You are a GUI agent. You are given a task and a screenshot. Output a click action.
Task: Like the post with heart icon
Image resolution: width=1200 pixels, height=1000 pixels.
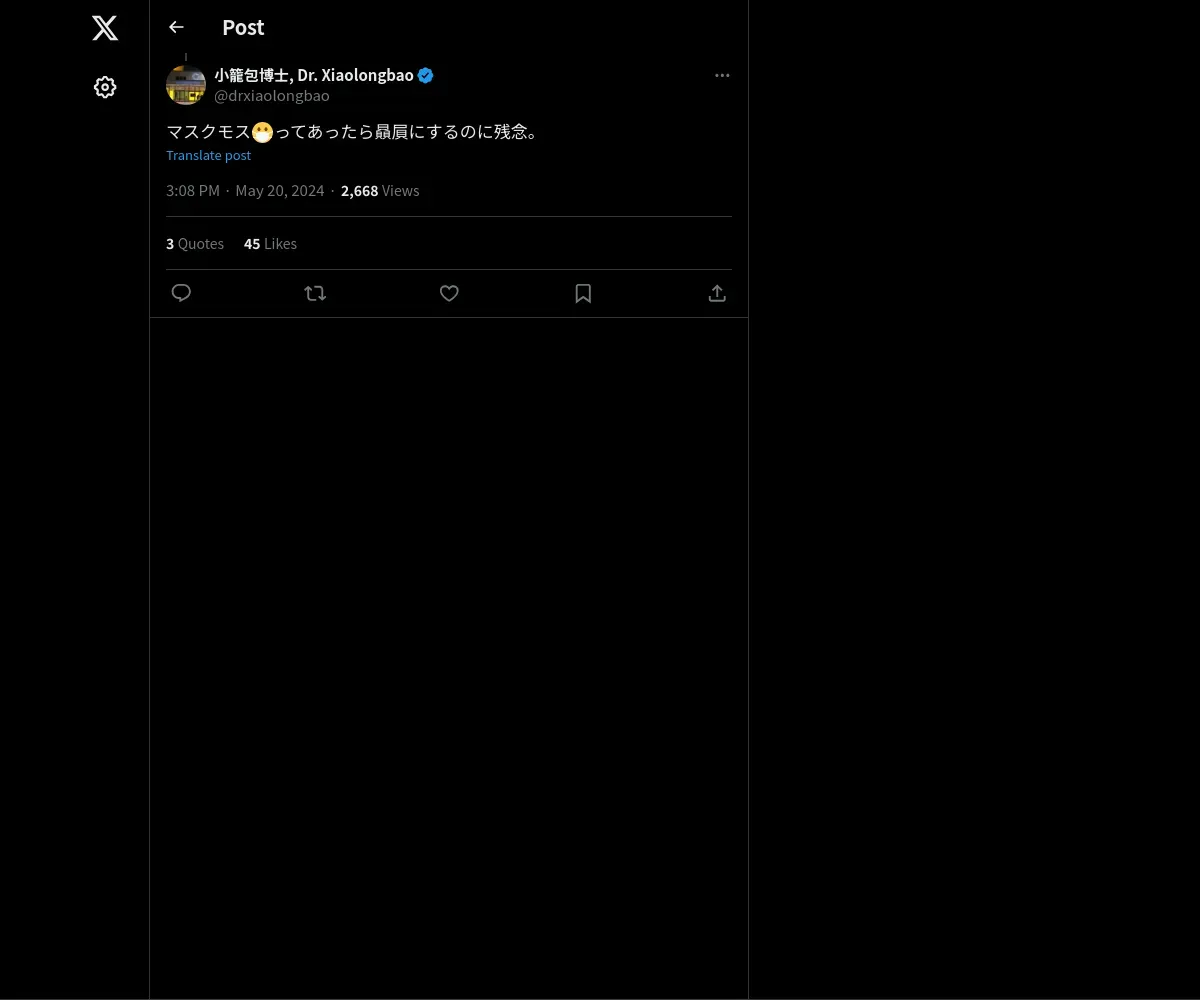click(449, 293)
